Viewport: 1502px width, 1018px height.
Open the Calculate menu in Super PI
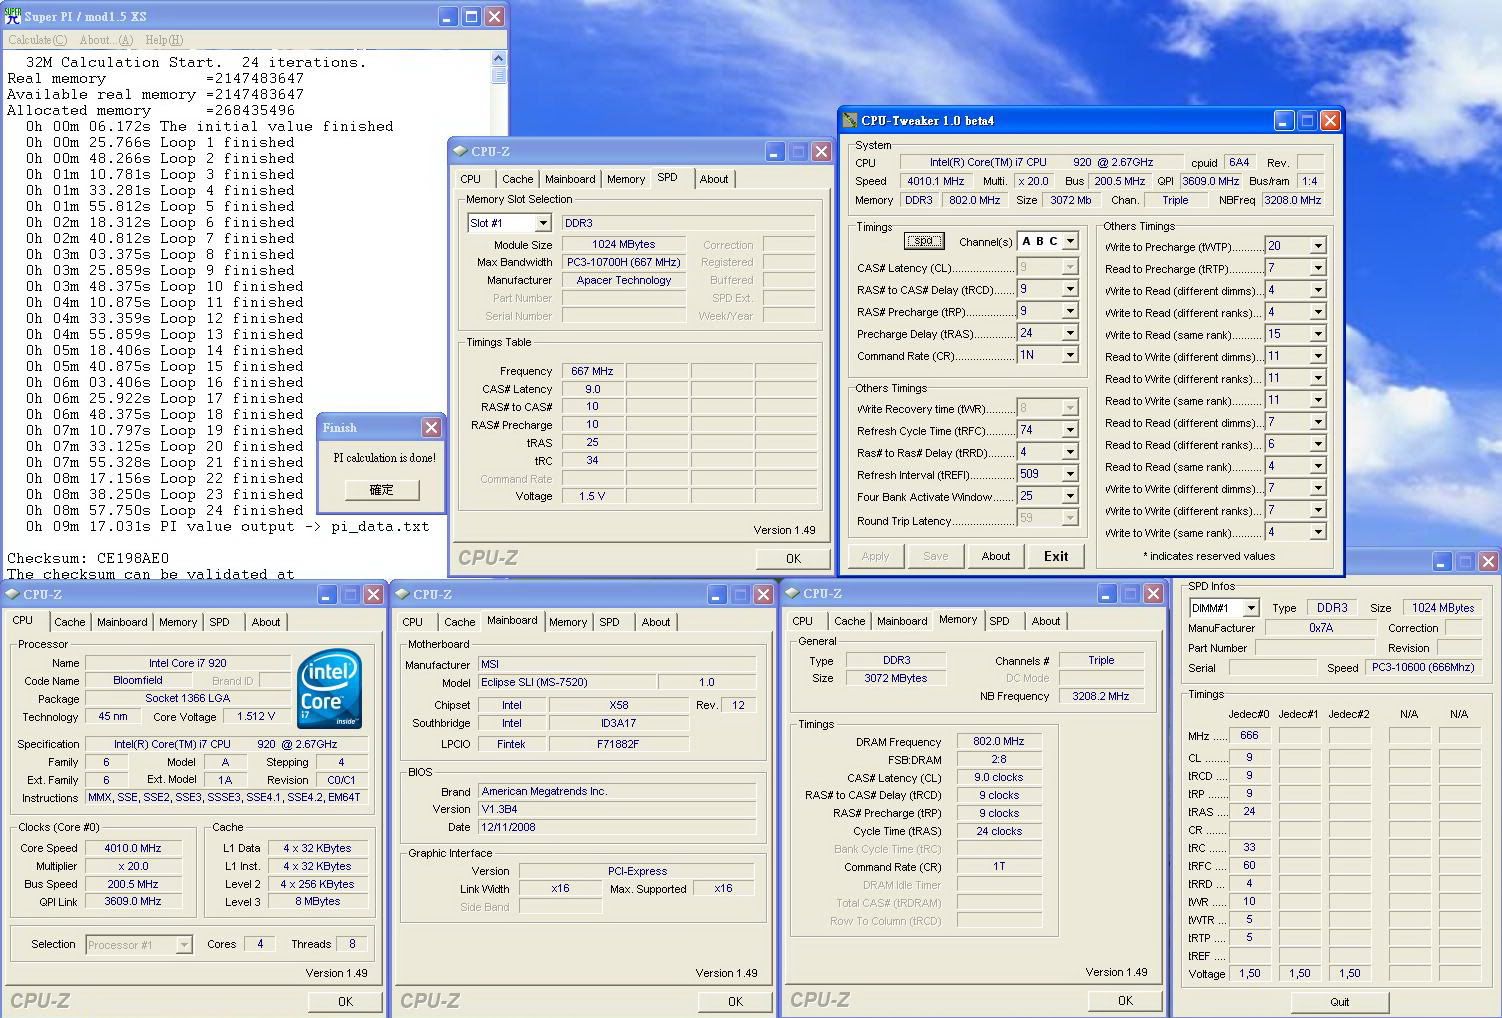point(37,40)
